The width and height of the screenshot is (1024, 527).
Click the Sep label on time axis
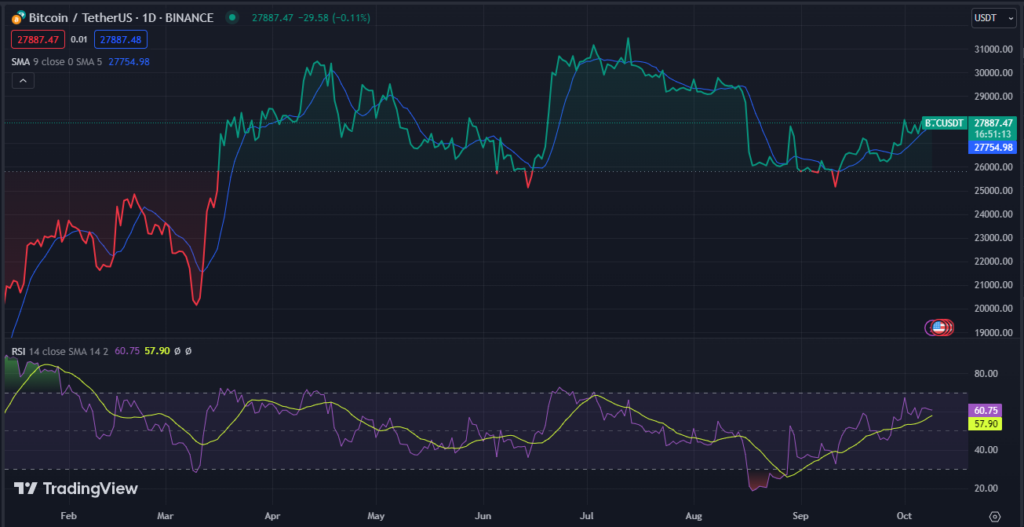click(x=801, y=516)
